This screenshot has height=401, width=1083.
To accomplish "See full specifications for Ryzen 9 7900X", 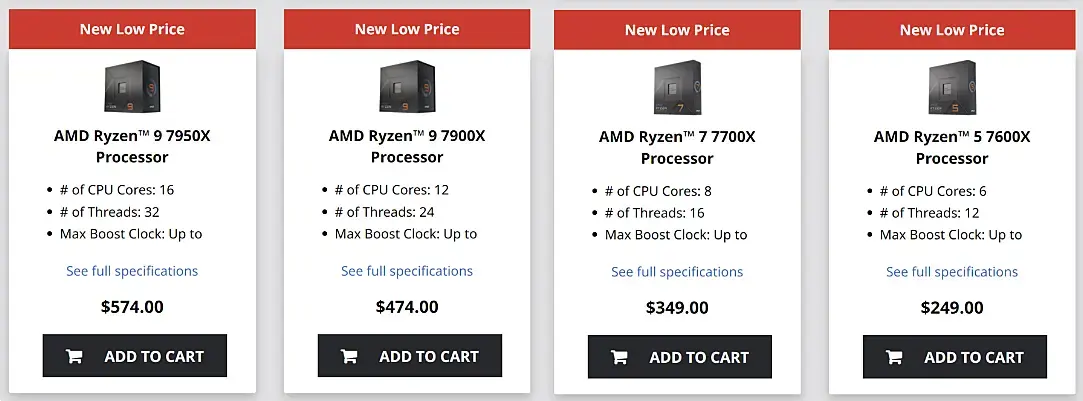I will coord(407,271).
